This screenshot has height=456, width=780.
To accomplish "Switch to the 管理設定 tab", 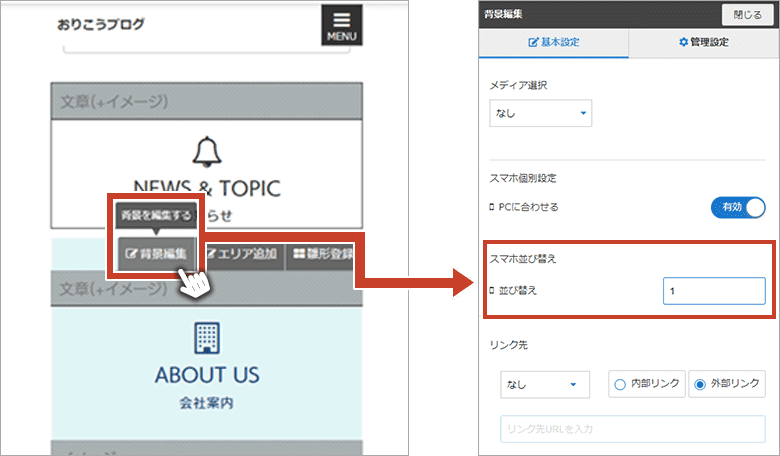I will coord(703,43).
